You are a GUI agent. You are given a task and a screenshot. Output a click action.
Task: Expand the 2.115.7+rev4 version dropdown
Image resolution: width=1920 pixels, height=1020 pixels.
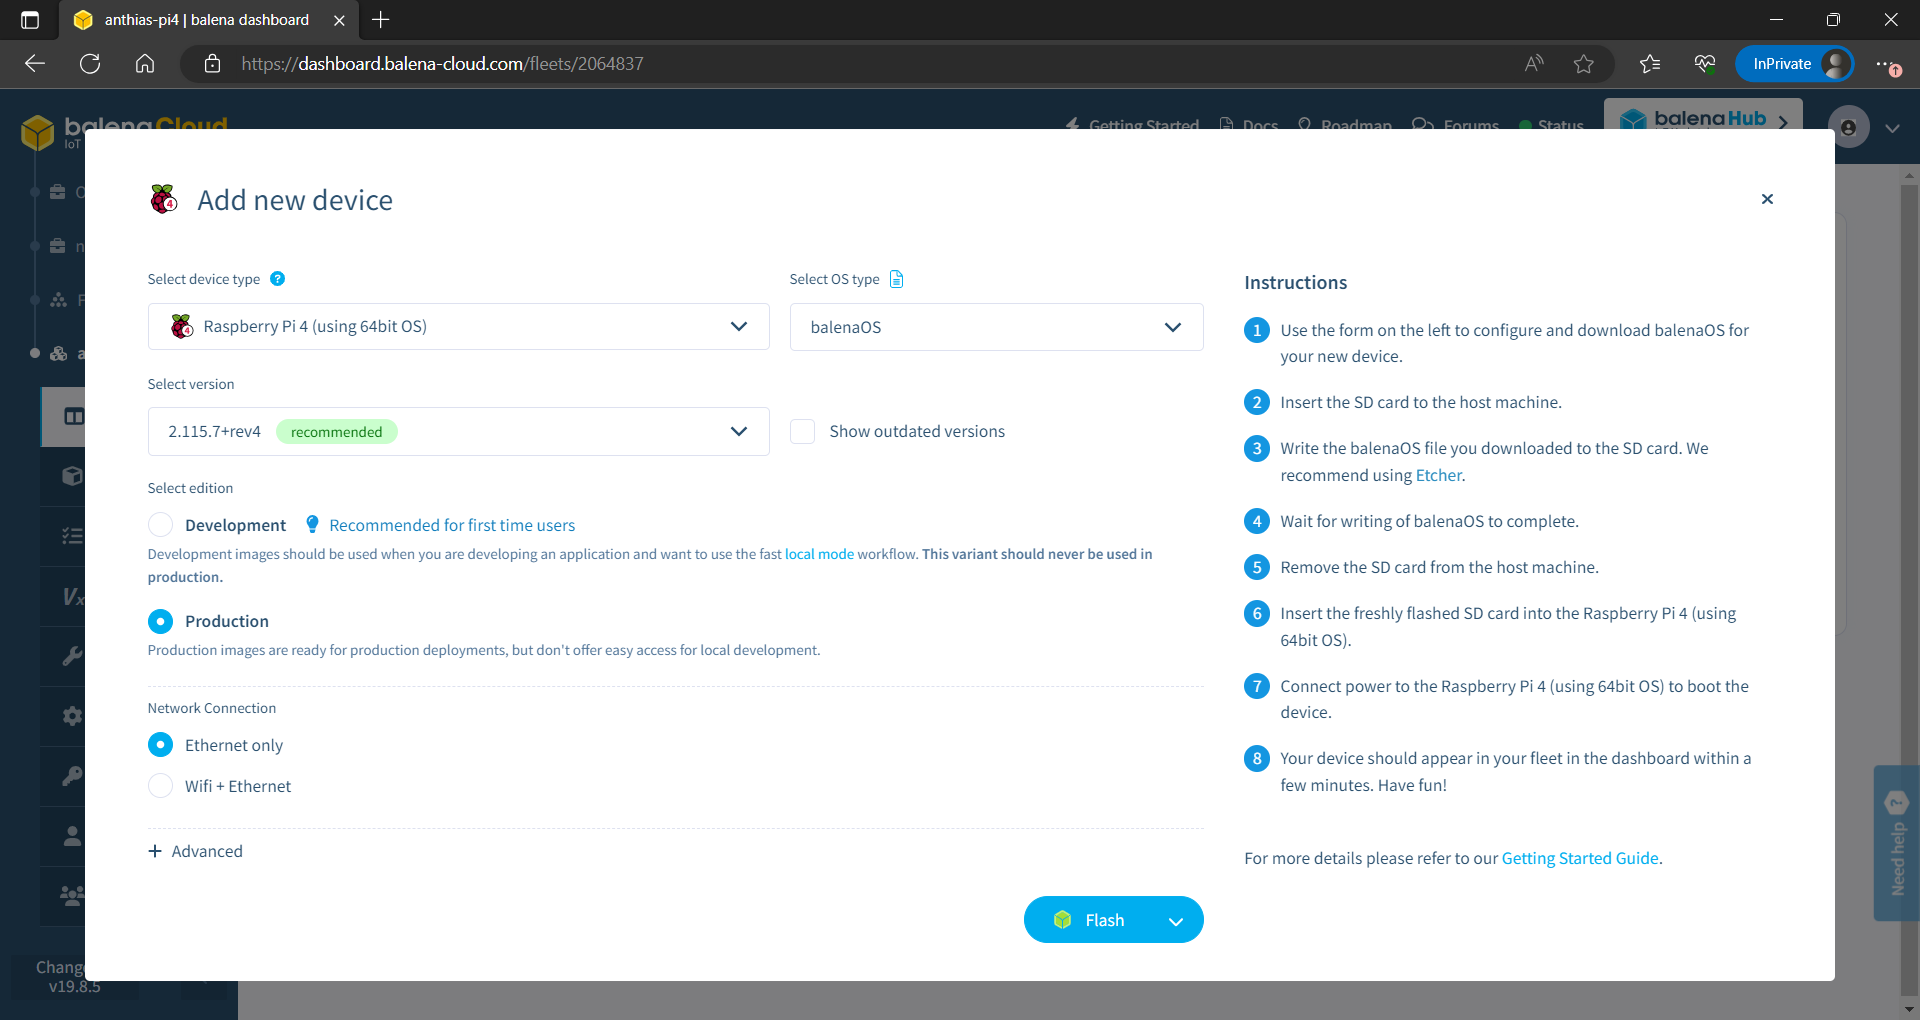(458, 431)
